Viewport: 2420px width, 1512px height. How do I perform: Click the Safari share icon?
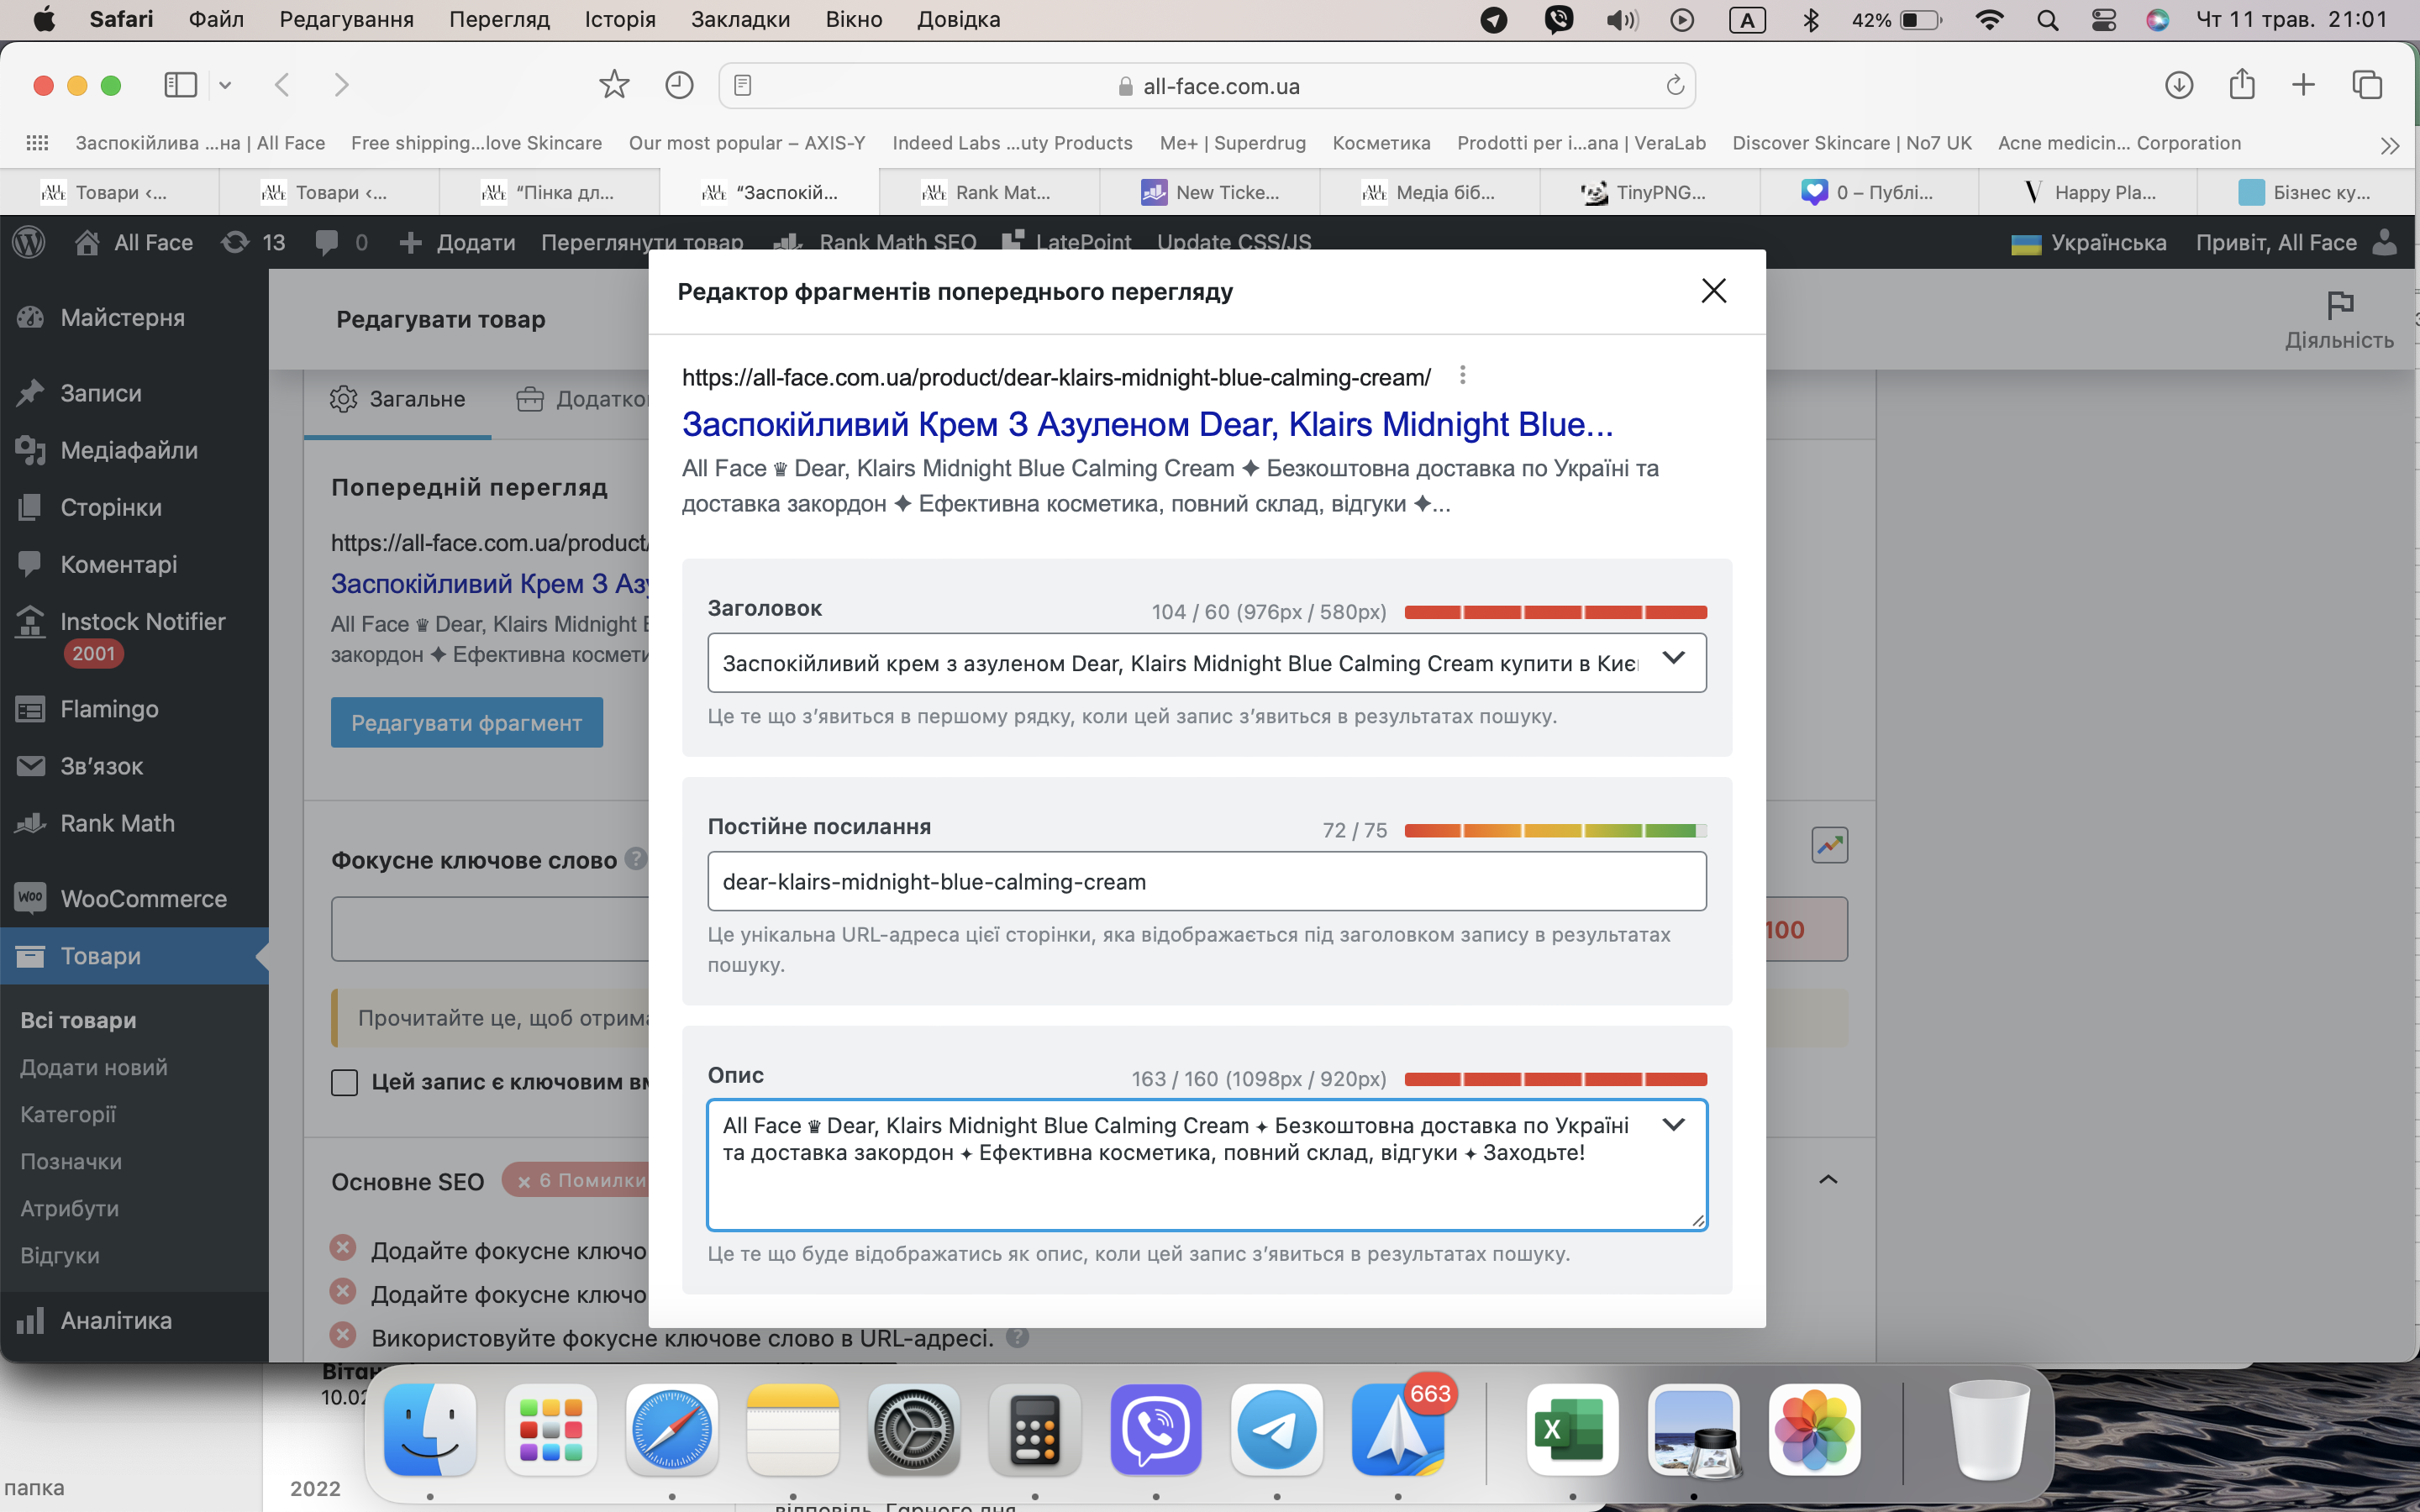(2241, 85)
